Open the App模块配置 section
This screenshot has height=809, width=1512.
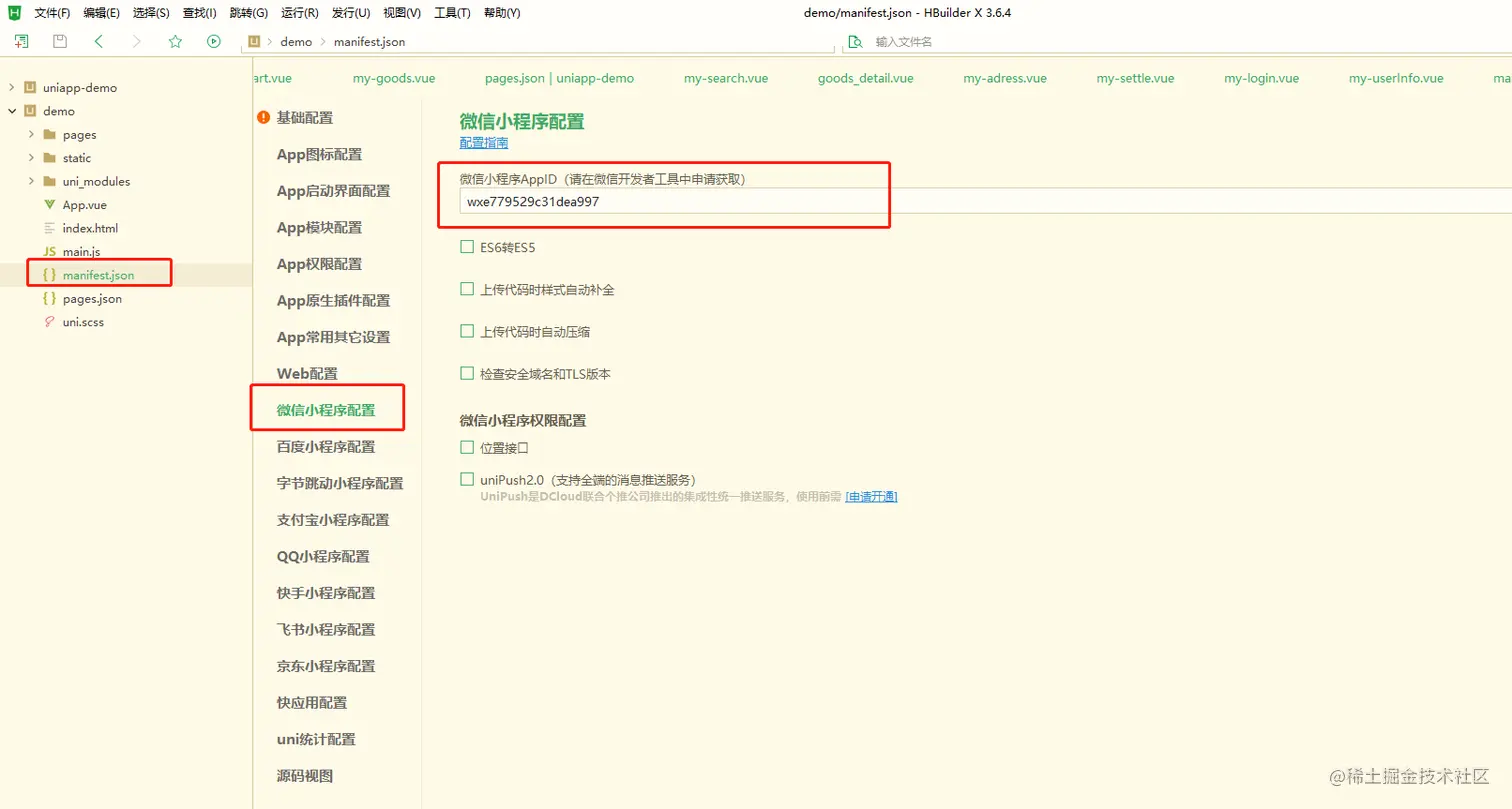pos(320,227)
